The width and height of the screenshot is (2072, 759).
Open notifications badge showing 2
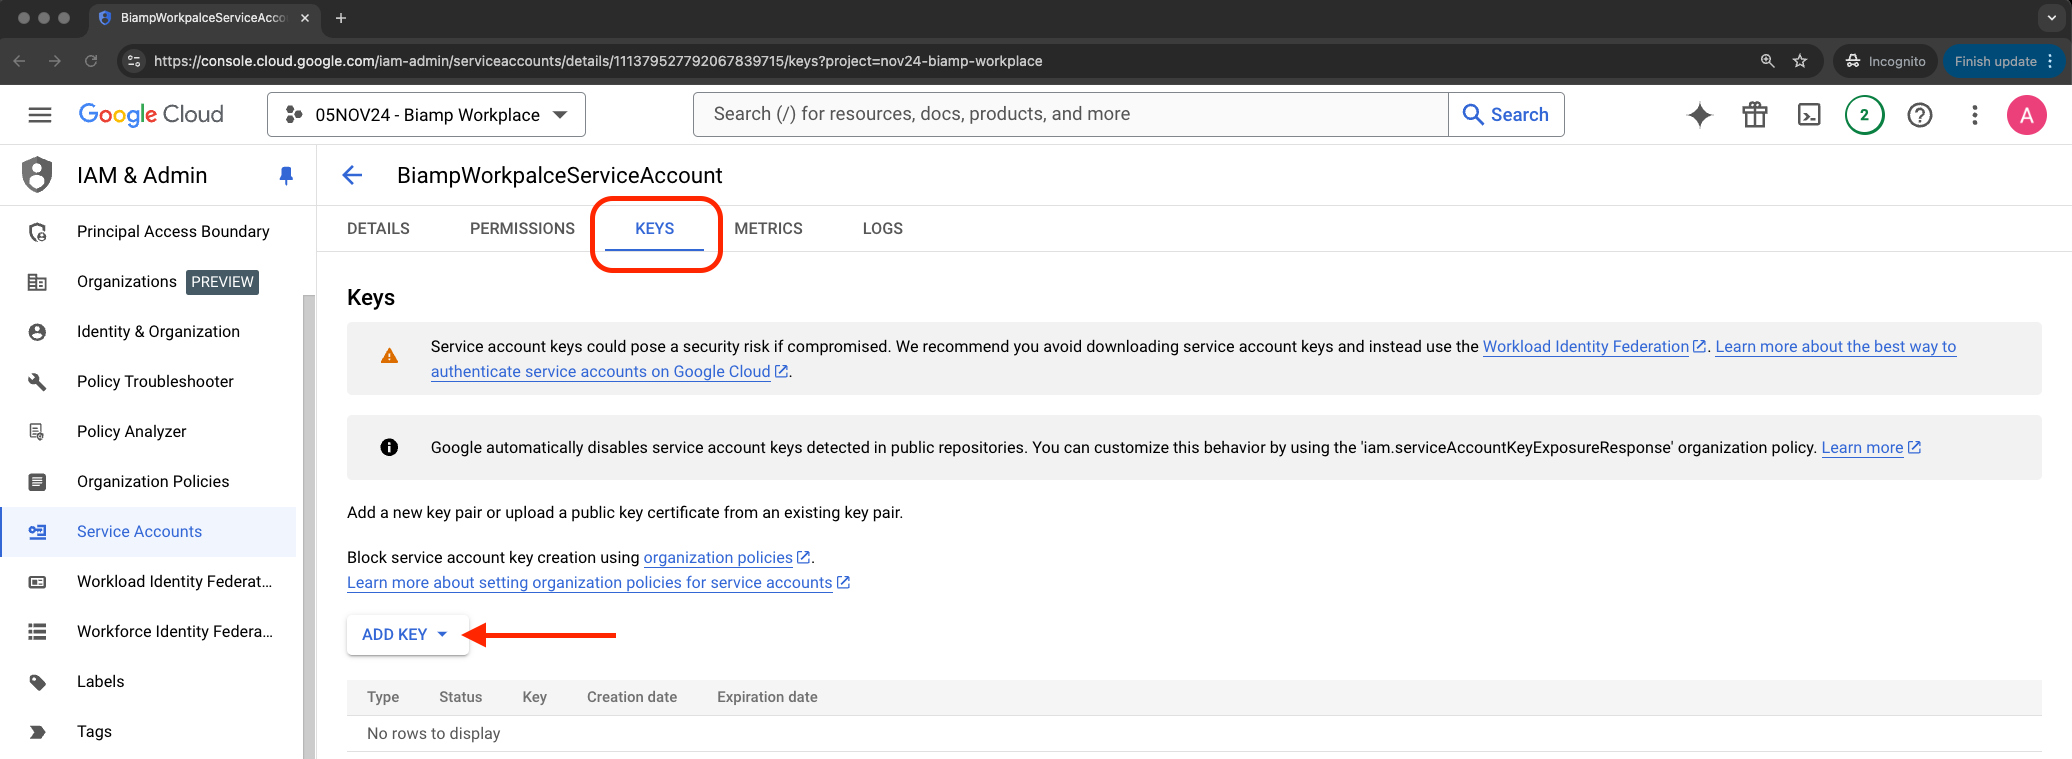coord(1864,115)
